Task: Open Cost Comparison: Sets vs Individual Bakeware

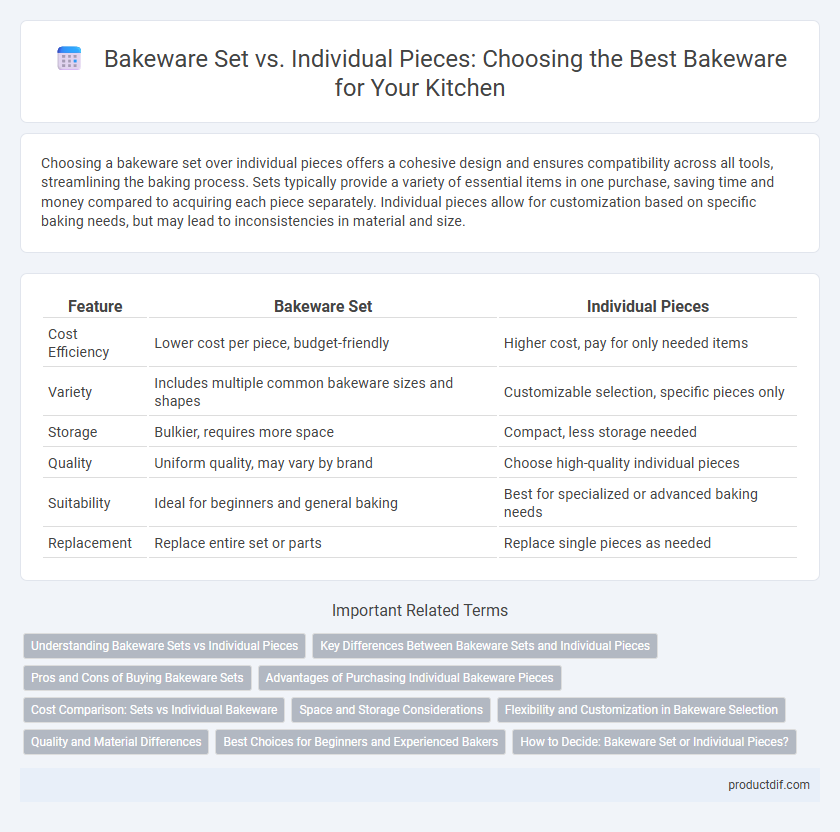Action: click(x=154, y=710)
